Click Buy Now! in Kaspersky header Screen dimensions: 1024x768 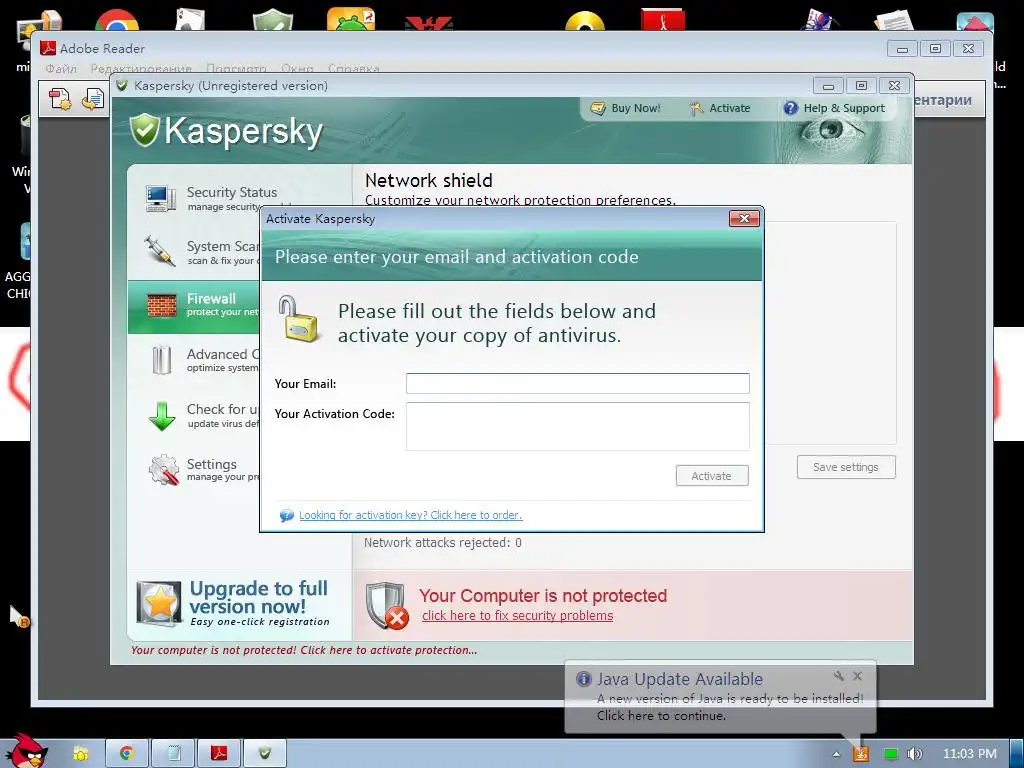coord(625,108)
